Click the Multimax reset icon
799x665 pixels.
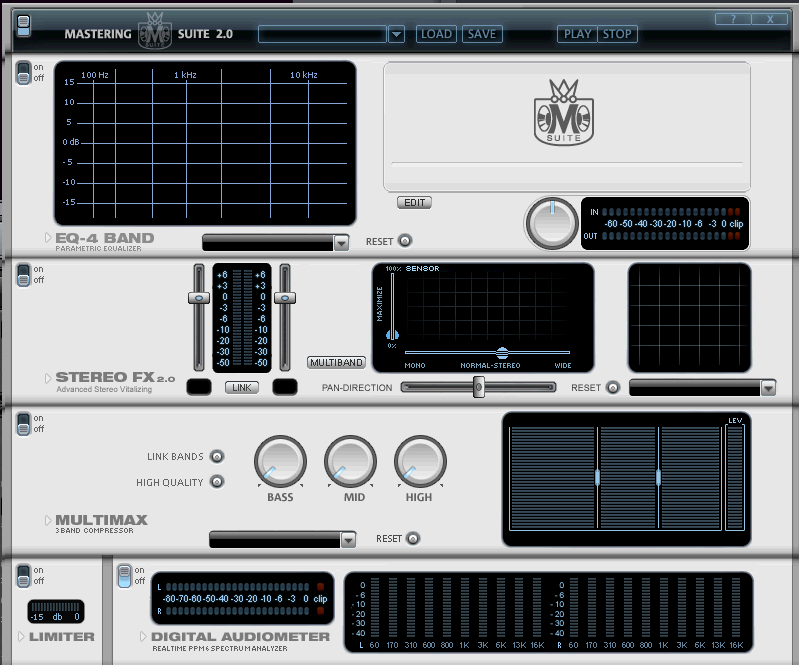pyautogui.click(x=412, y=539)
